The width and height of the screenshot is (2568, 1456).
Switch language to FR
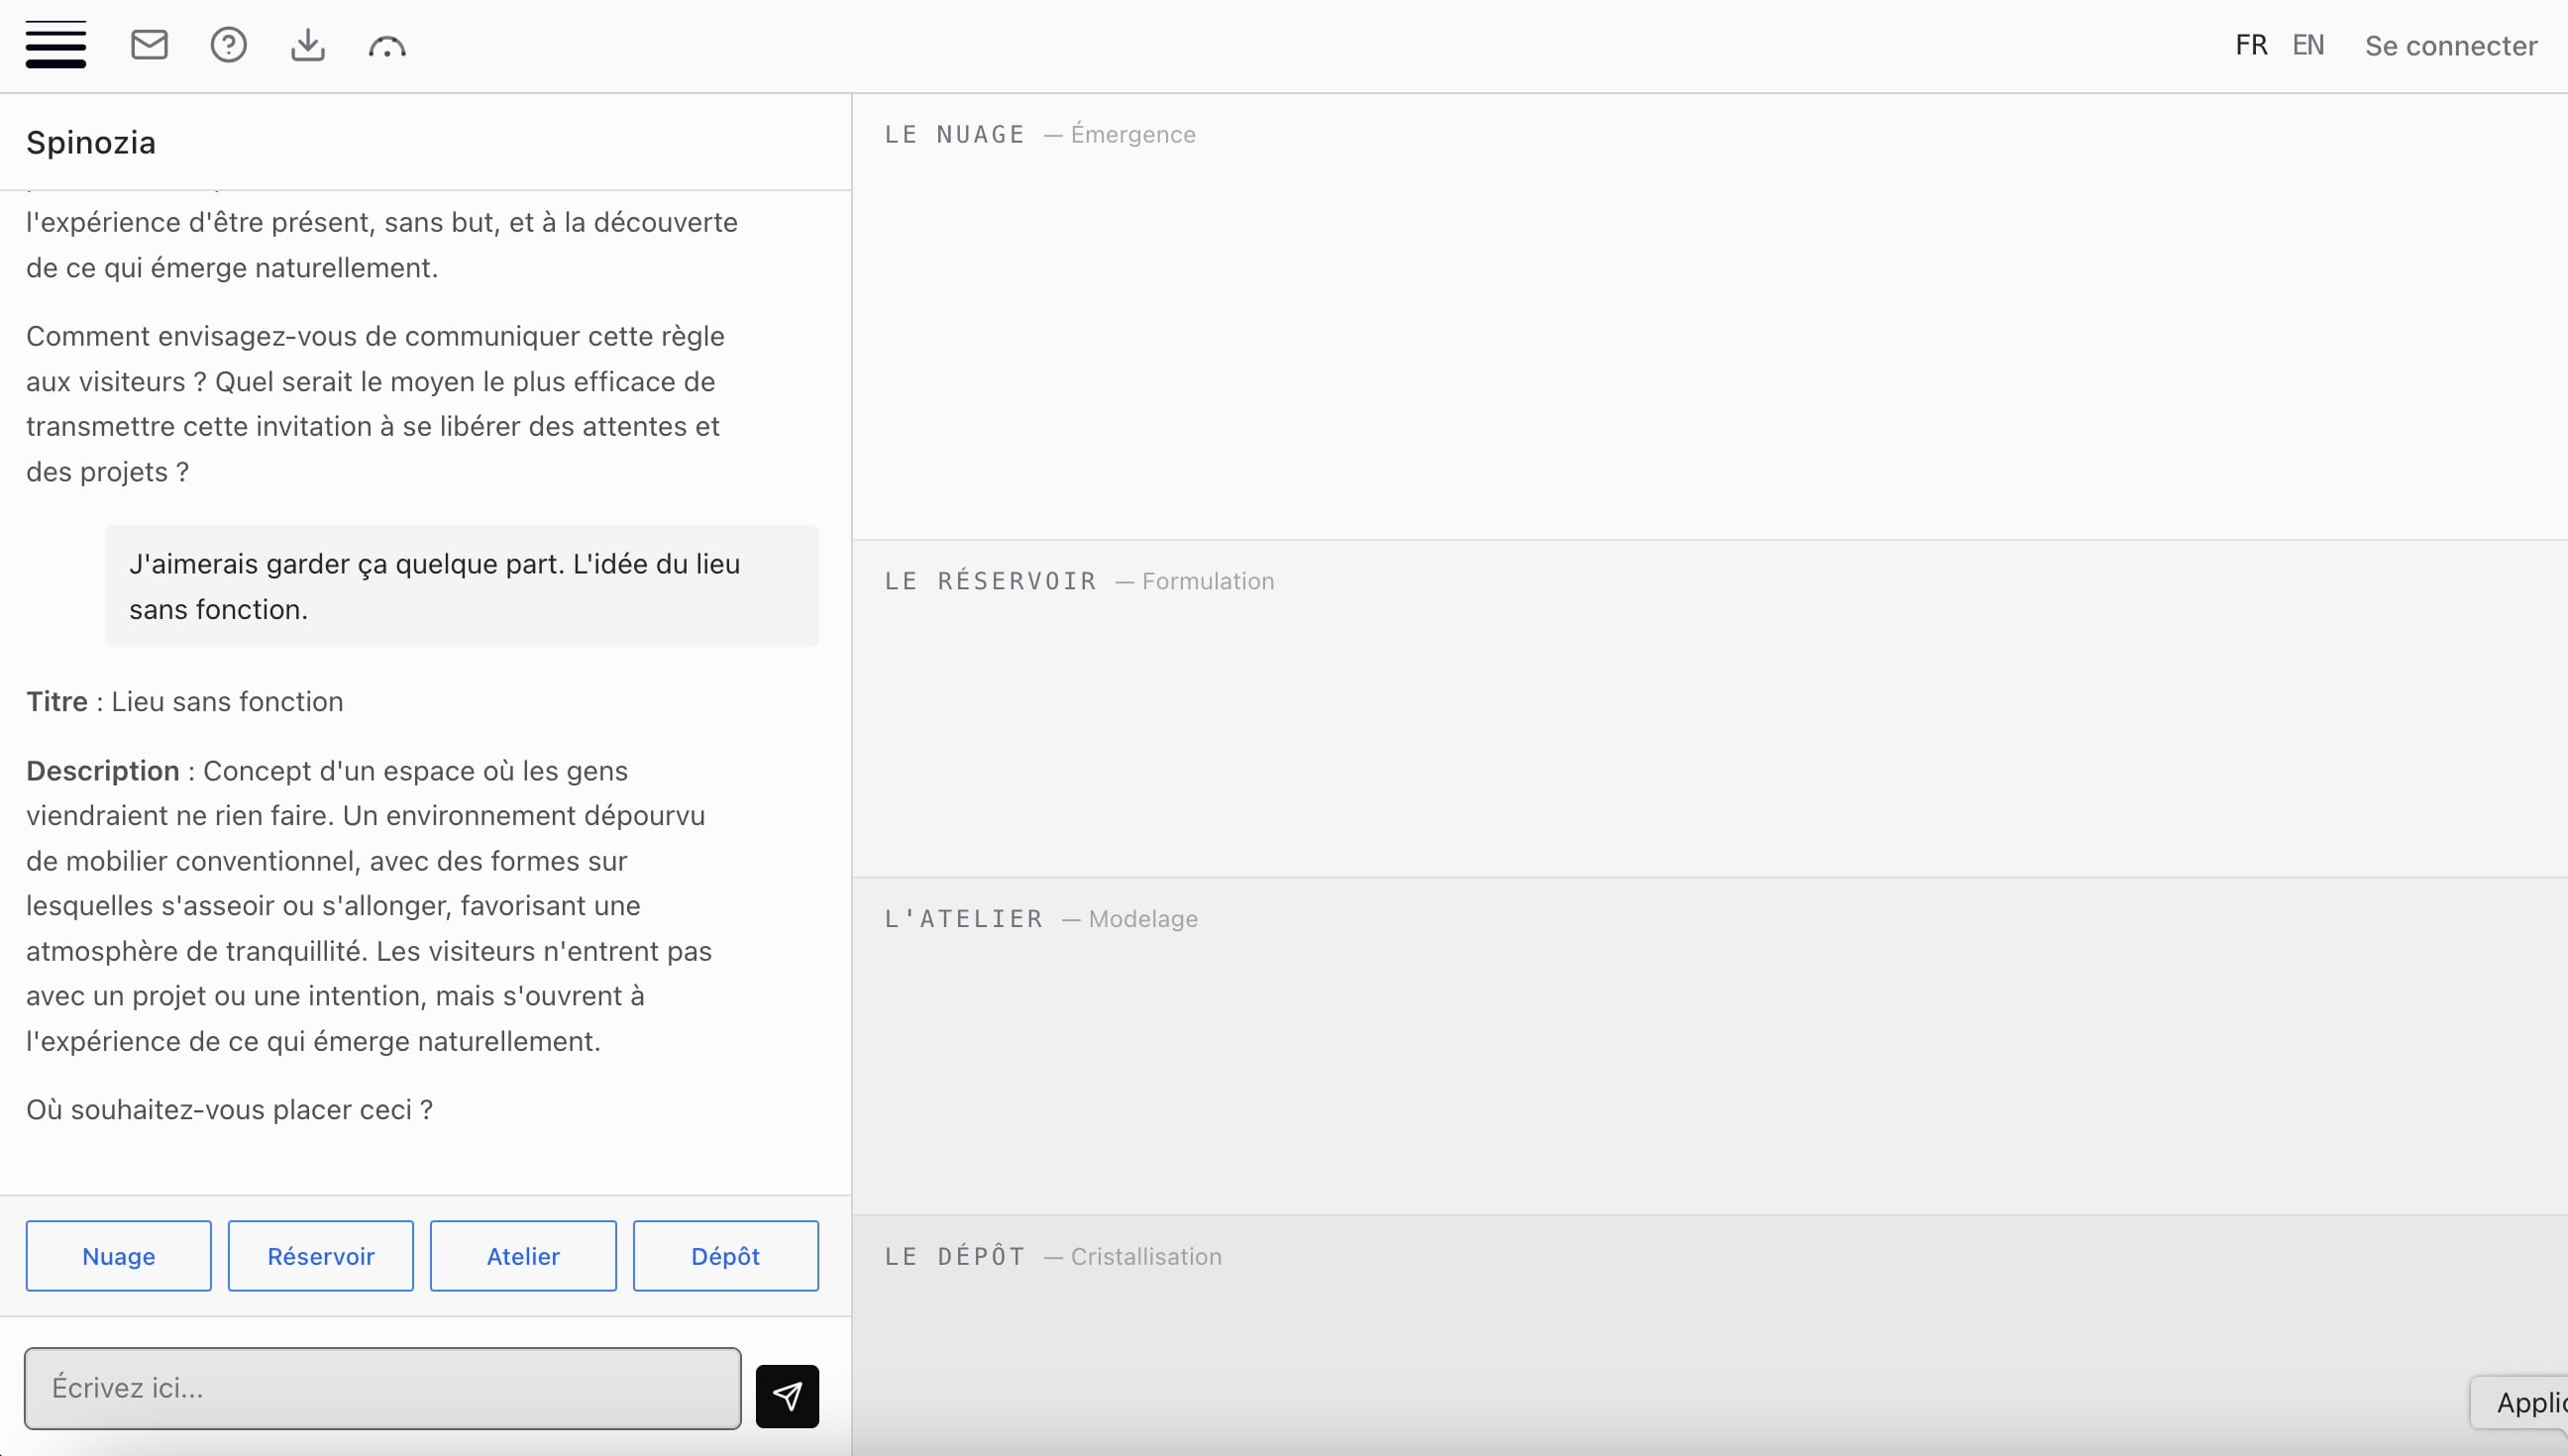tap(2250, 45)
